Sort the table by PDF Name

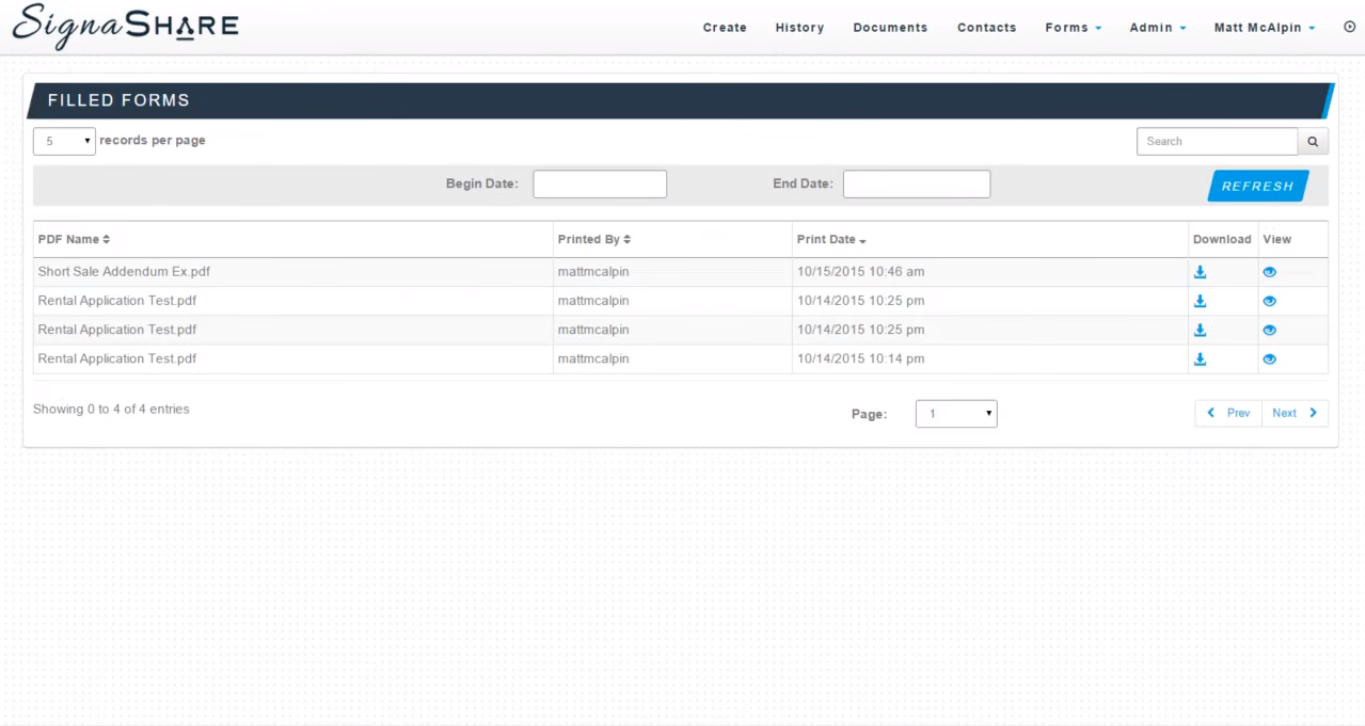(x=74, y=239)
